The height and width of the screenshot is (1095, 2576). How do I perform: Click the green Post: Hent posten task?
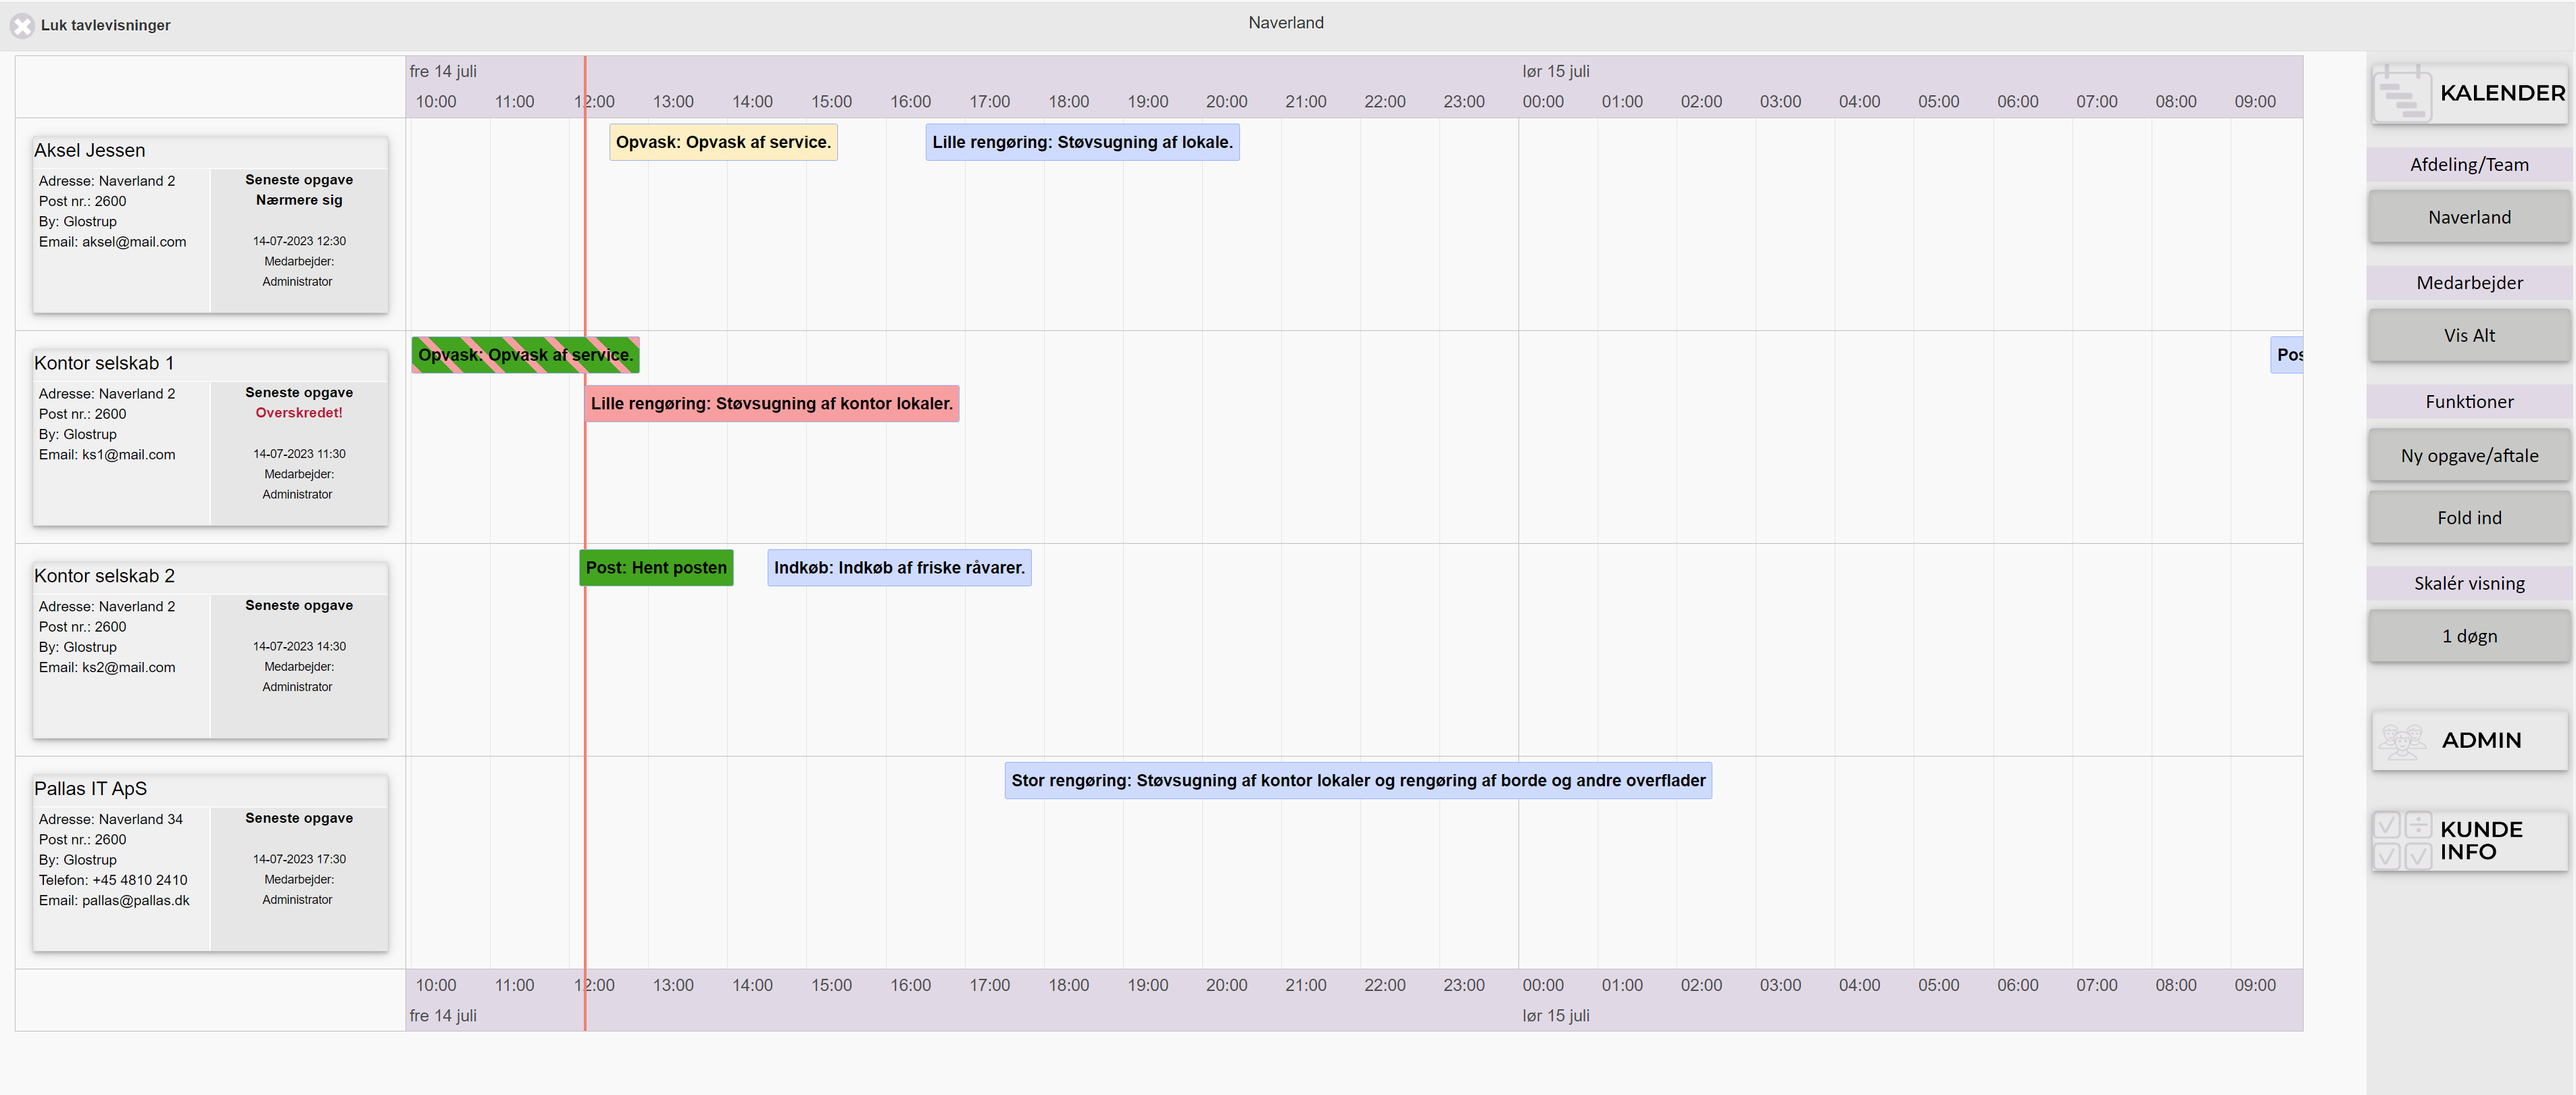656,568
